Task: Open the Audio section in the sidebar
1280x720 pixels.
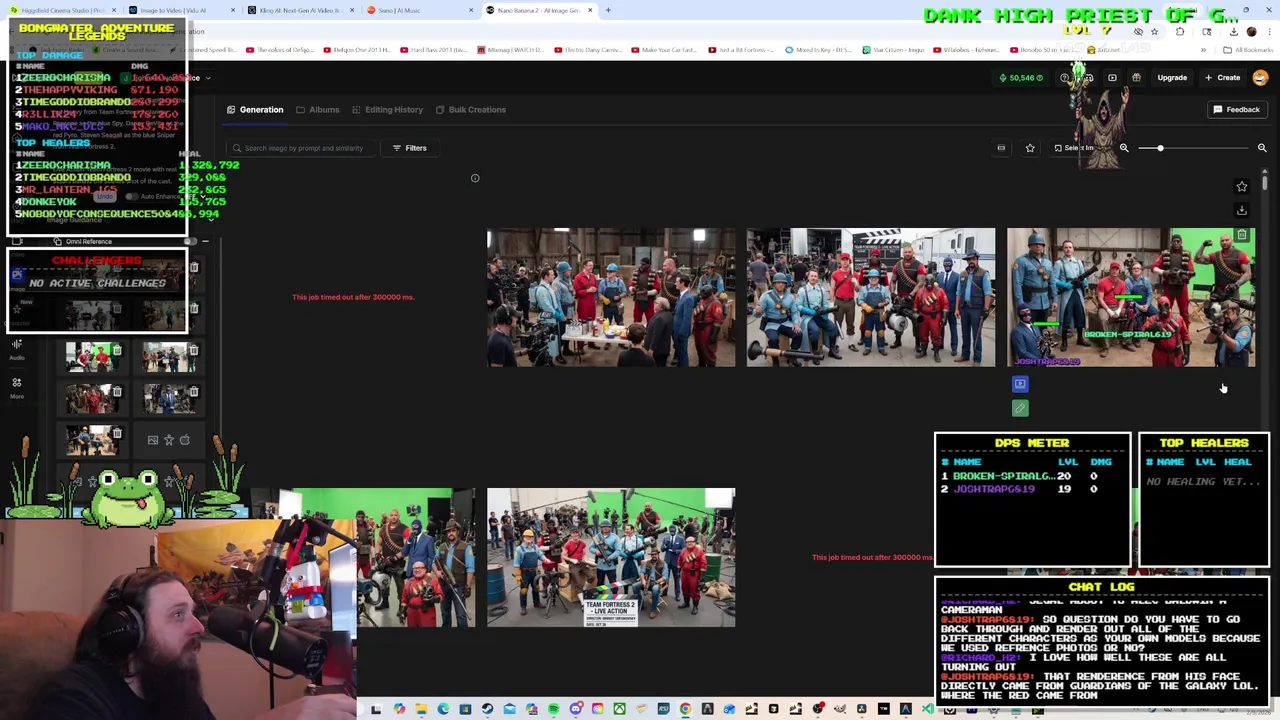Action: 17,349
